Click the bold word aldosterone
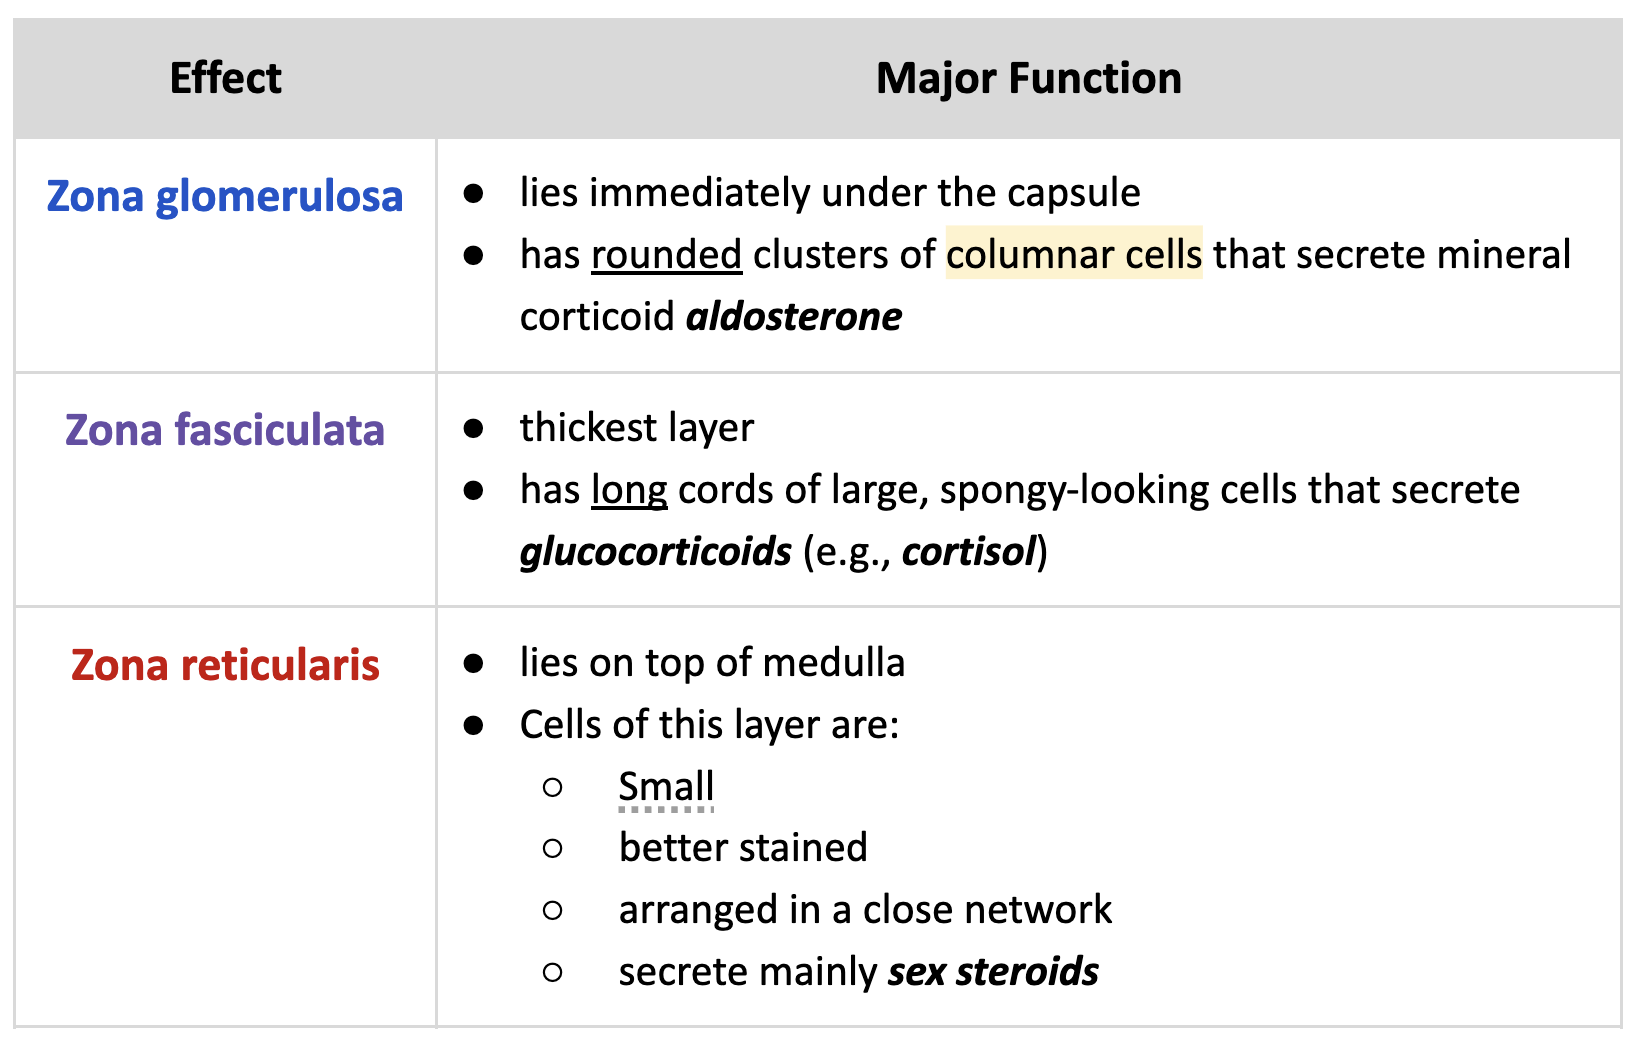Viewport: 1634px width, 1040px height. coord(794,317)
